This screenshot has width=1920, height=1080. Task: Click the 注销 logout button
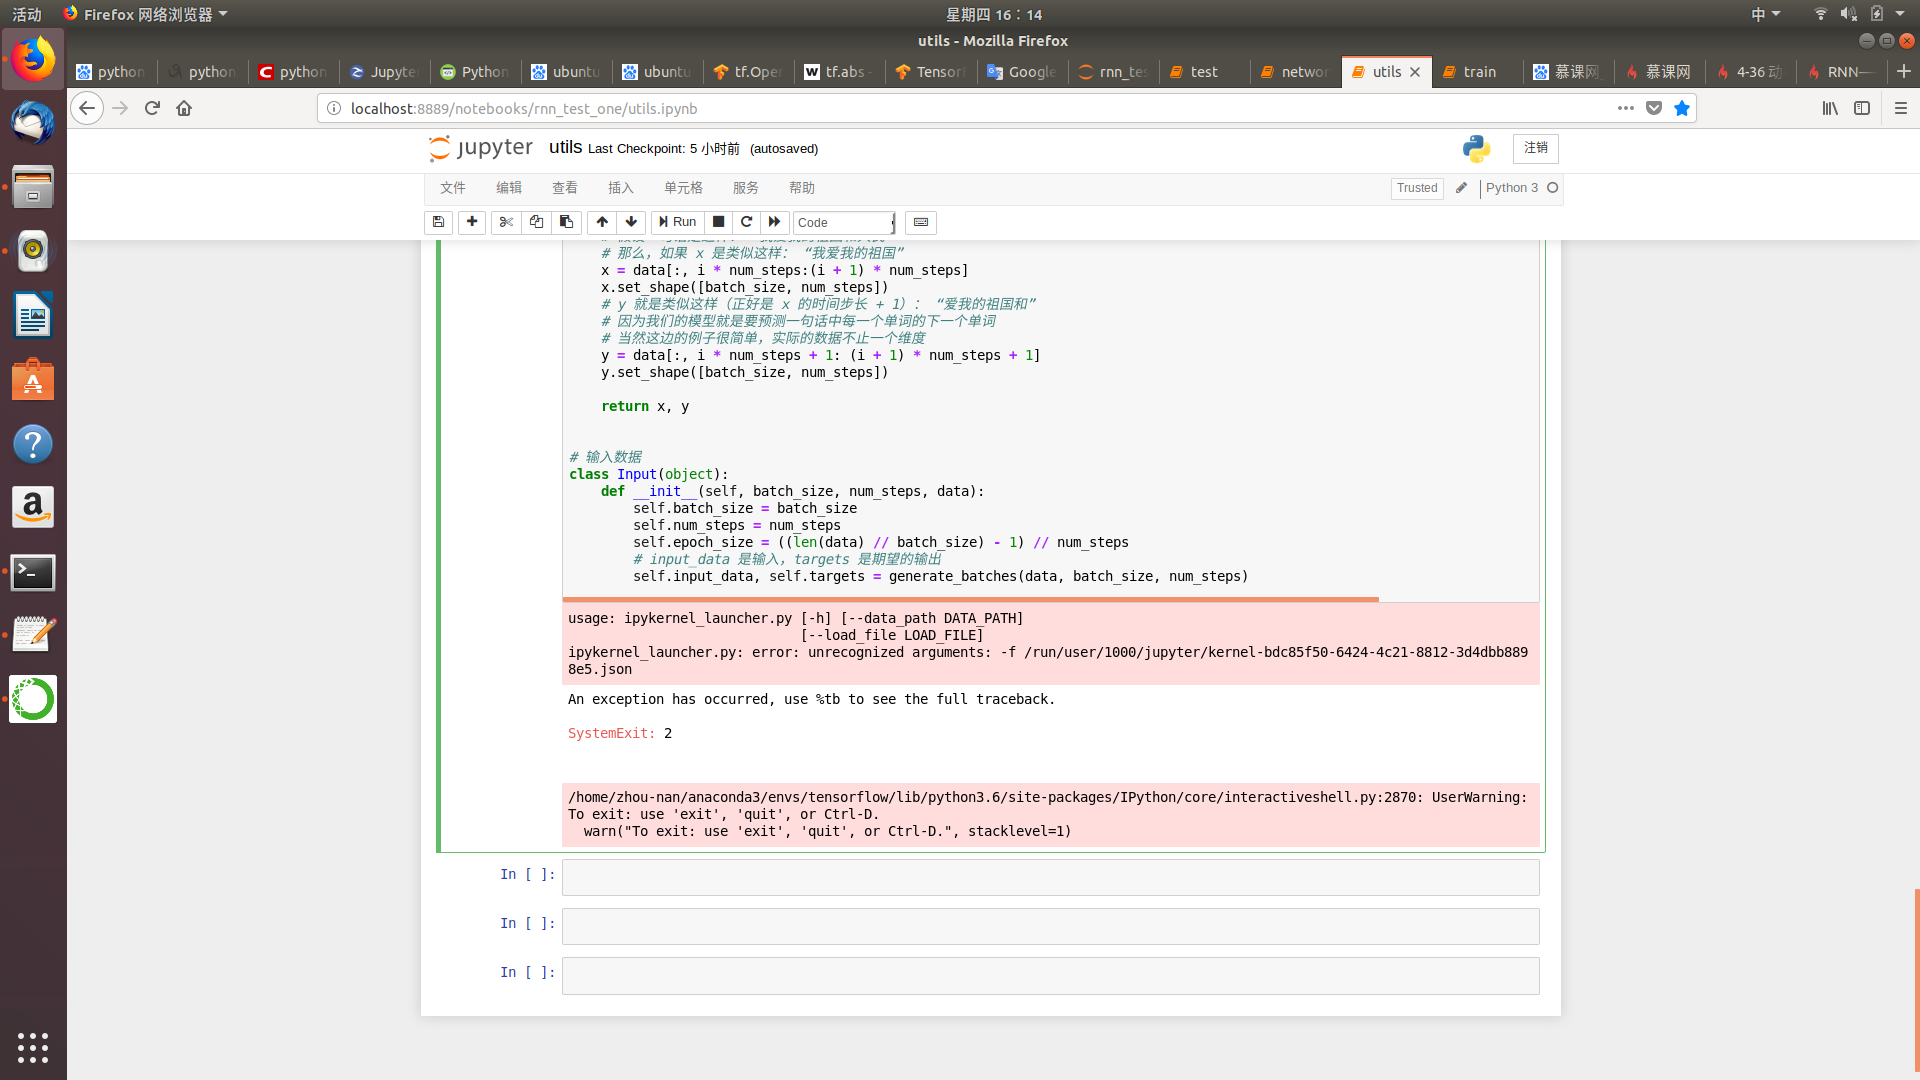pyautogui.click(x=1535, y=148)
